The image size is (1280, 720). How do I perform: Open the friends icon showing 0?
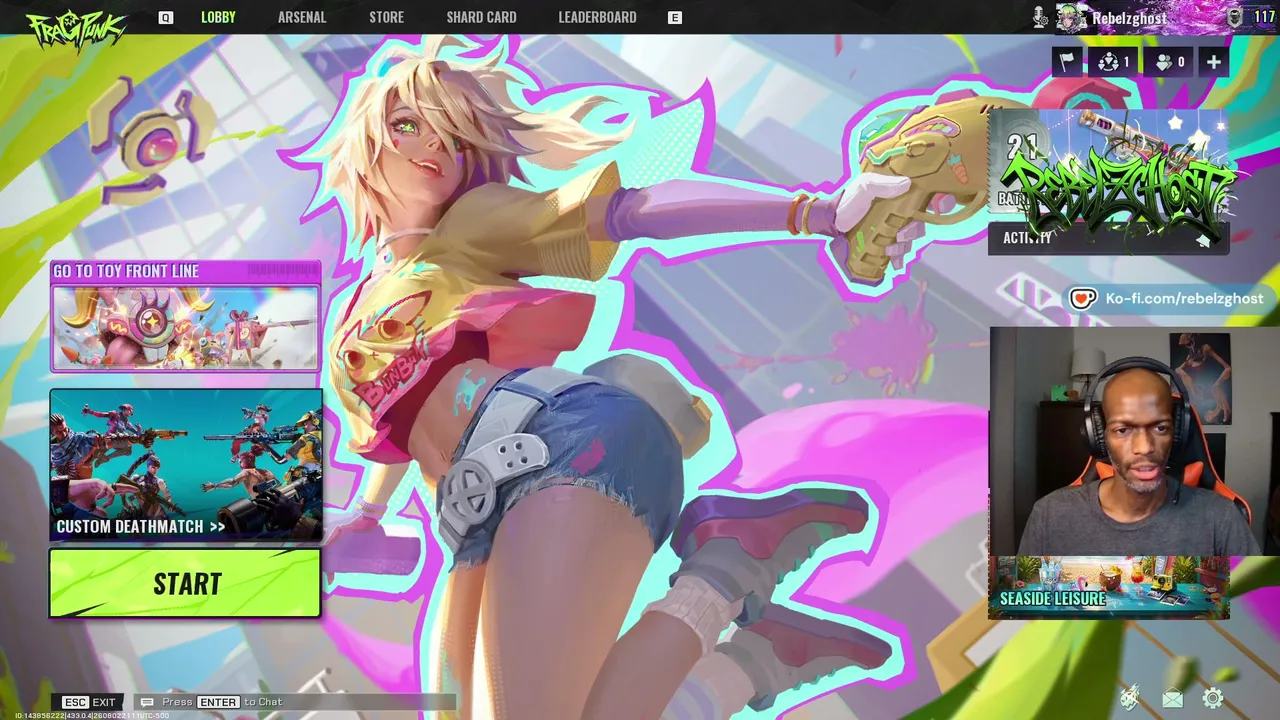(x=1169, y=62)
